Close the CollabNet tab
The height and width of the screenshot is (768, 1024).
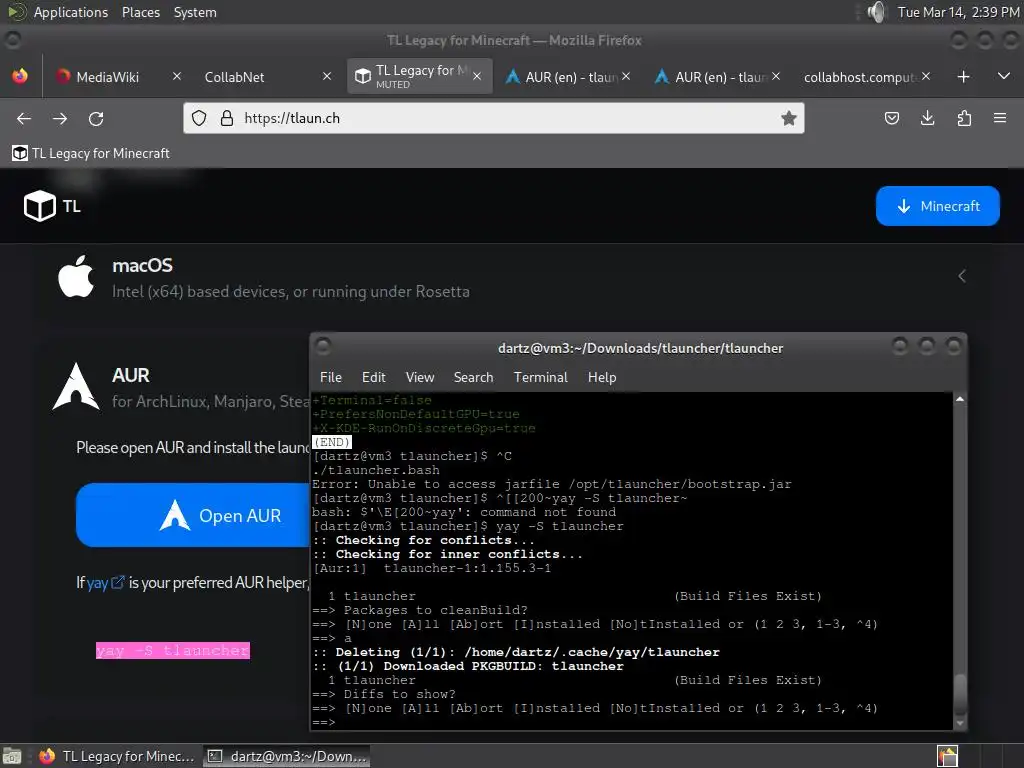[x=327, y=76]
